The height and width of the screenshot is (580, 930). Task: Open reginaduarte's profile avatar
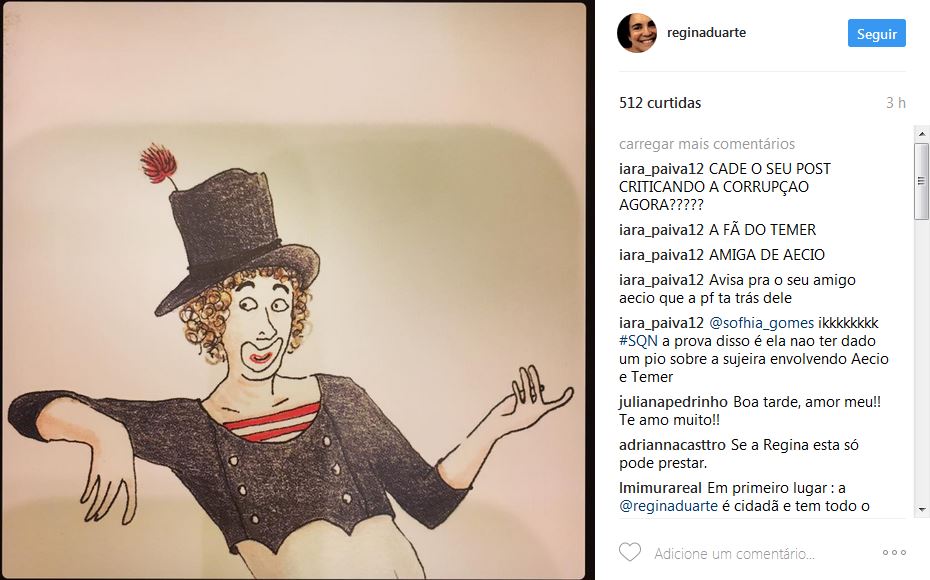coord(637,33)
